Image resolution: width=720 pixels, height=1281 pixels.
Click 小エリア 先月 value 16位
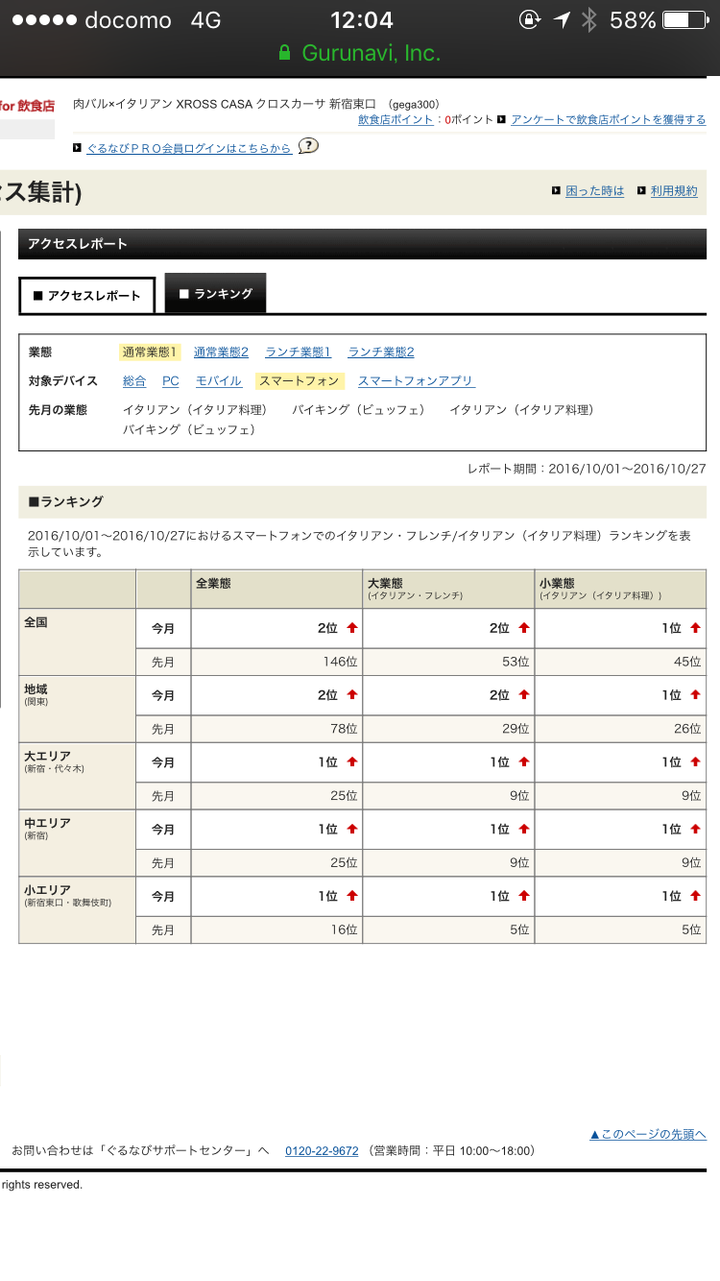click(343, 930)
